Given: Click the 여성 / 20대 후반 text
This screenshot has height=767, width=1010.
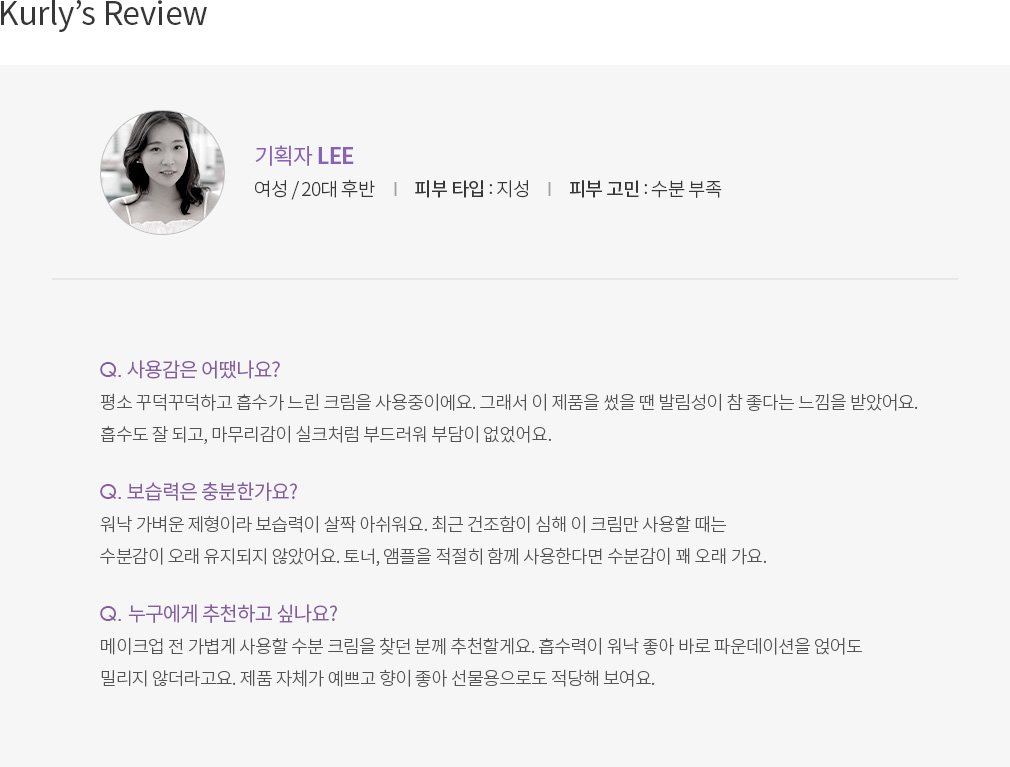Looking at the screenshot, I should tap(314, 189).
